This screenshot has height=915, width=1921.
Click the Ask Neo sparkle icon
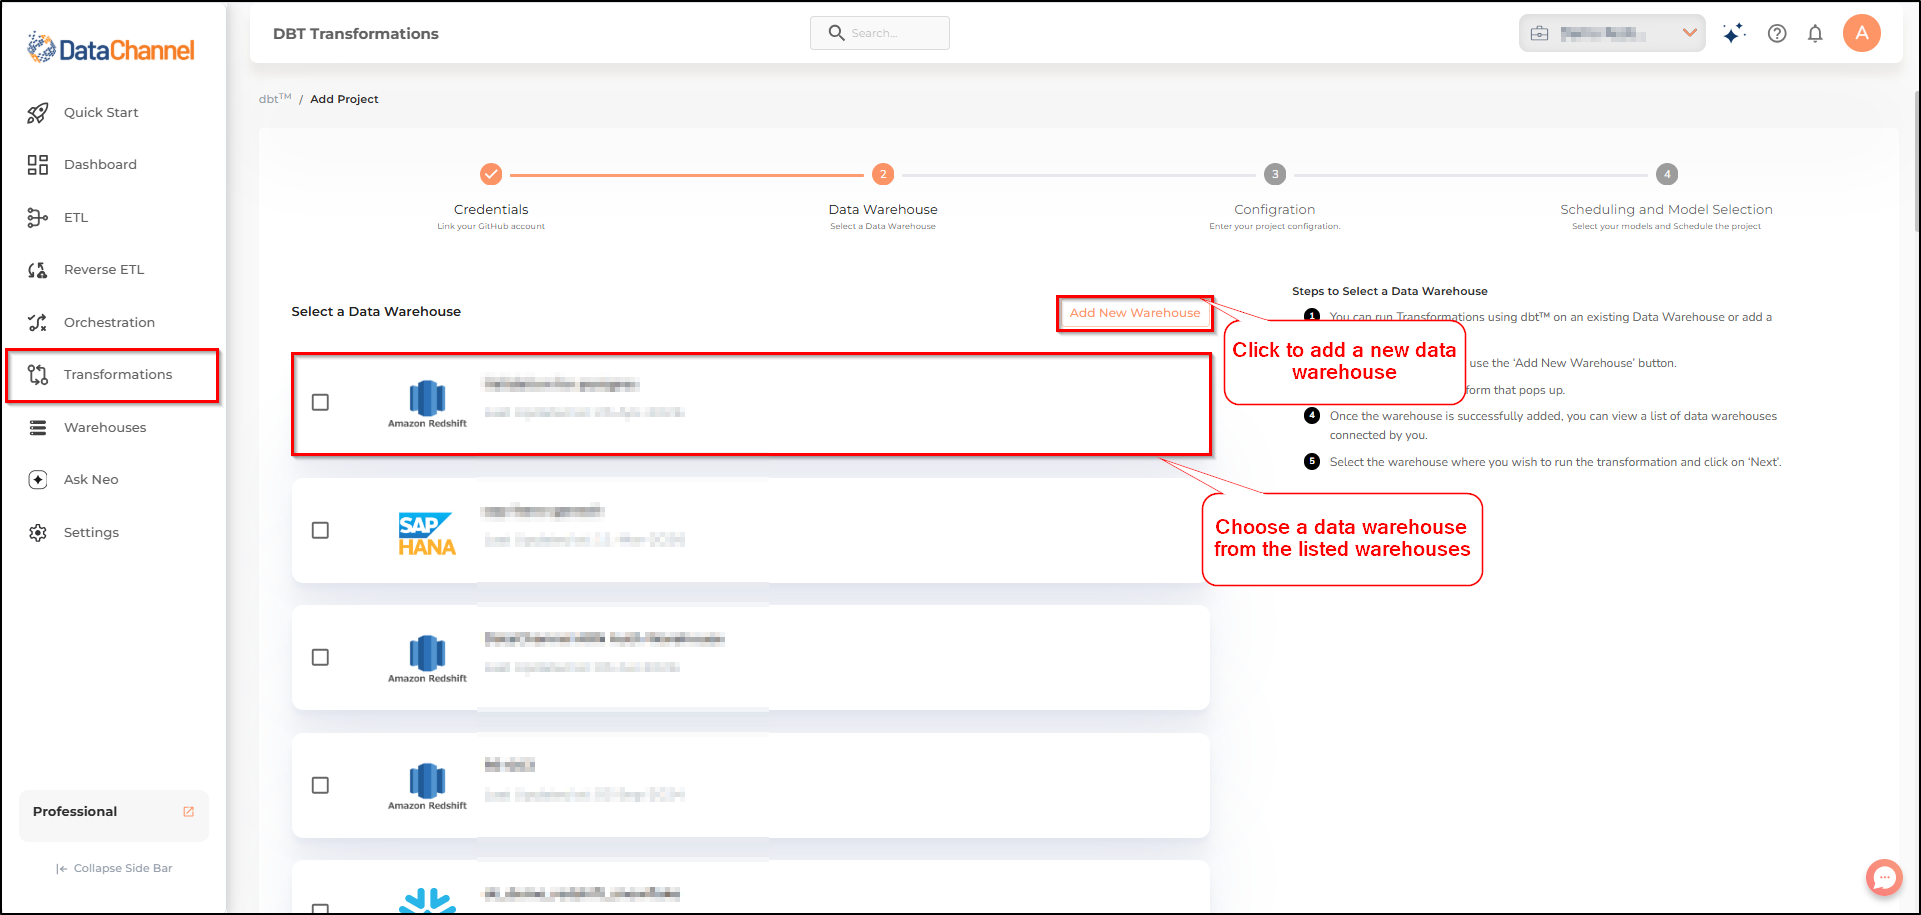[x=38, y=480]
